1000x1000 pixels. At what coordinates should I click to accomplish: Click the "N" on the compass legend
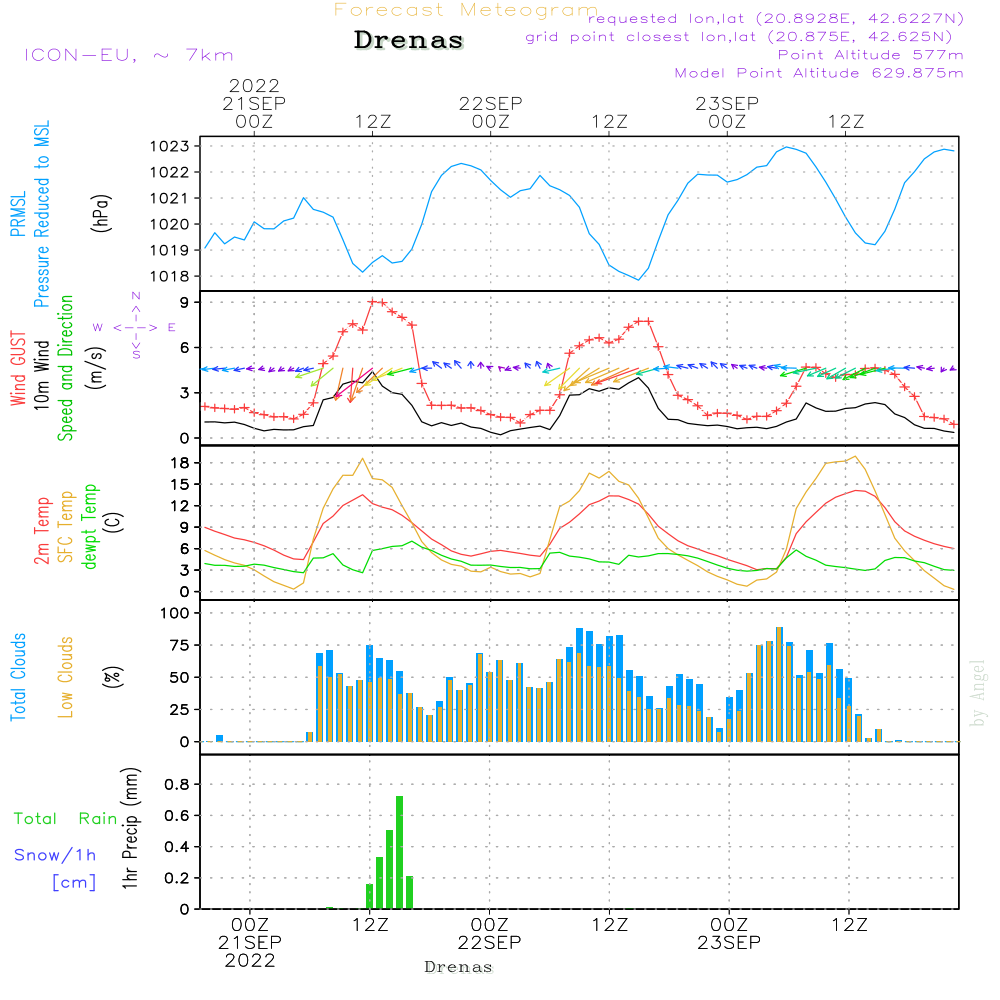136,296
